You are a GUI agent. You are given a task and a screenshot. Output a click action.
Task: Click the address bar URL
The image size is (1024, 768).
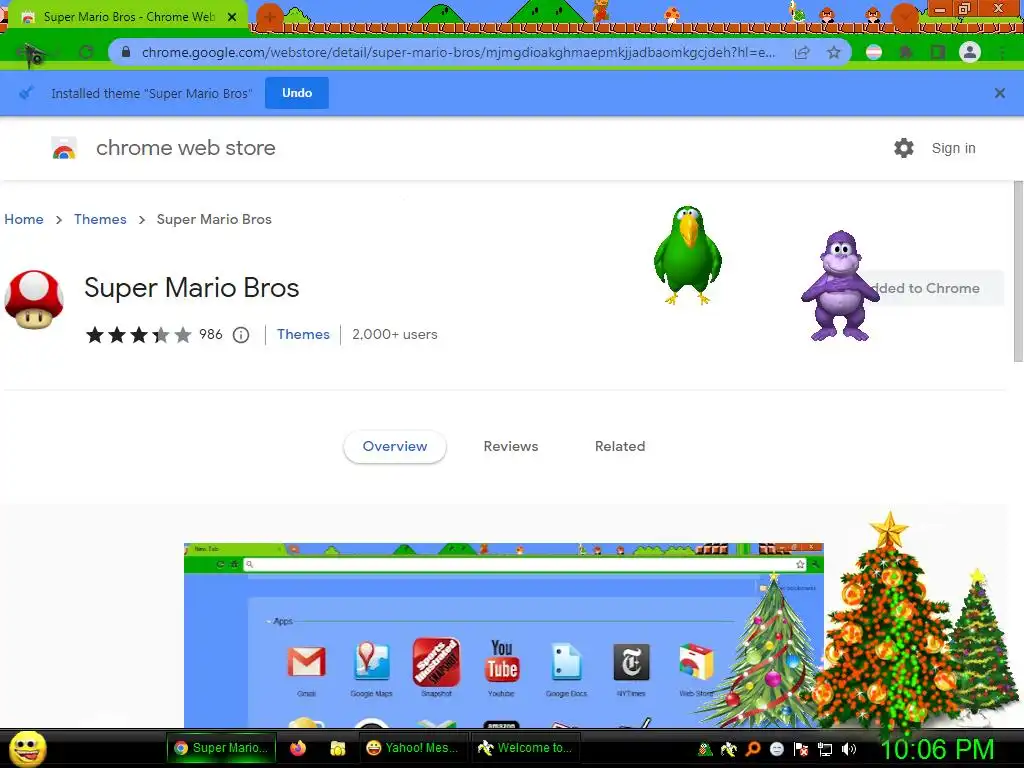pos(458,52)
